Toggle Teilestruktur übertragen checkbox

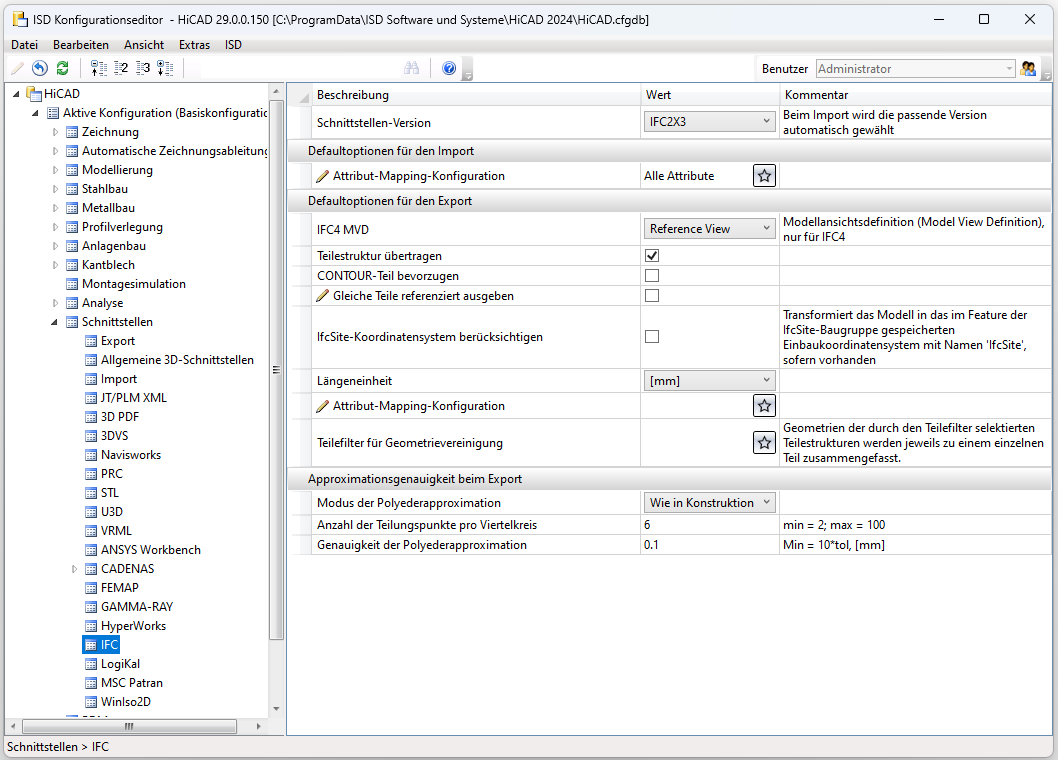(652, 256)
